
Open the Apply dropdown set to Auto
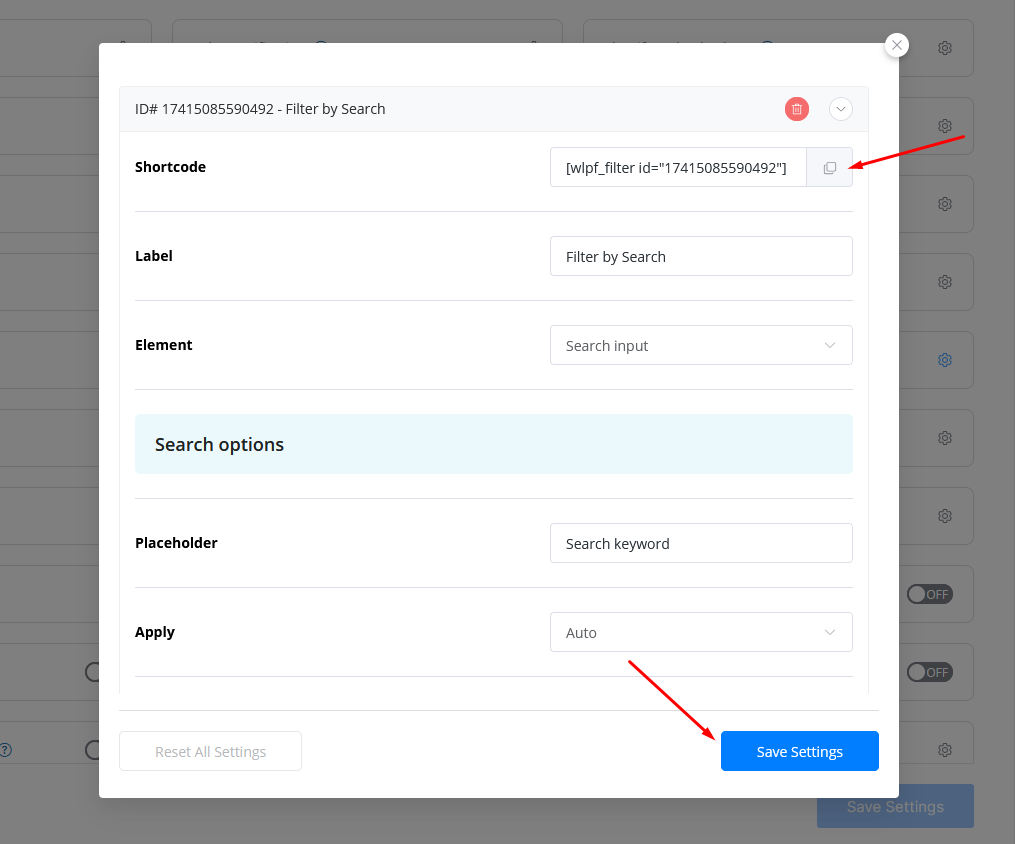[701, 633]
